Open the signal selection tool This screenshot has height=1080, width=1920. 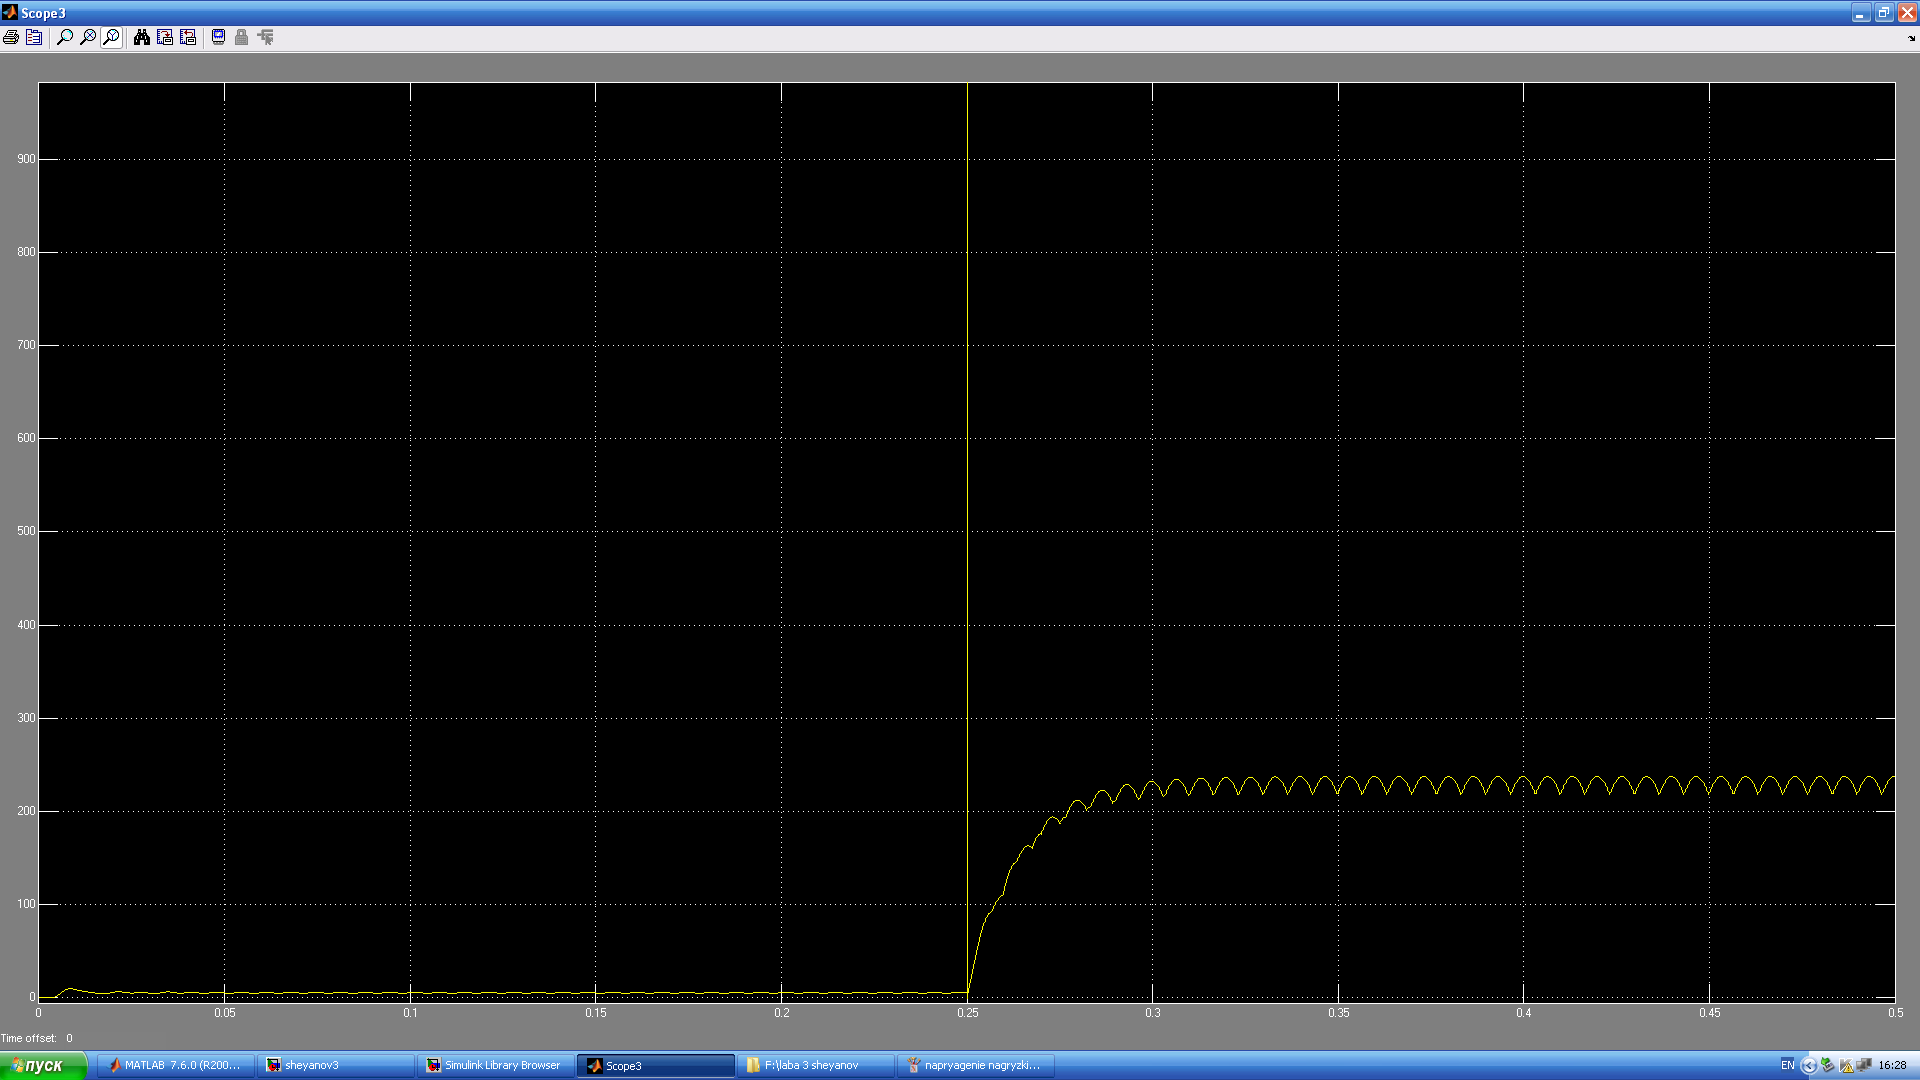(265, 37)
